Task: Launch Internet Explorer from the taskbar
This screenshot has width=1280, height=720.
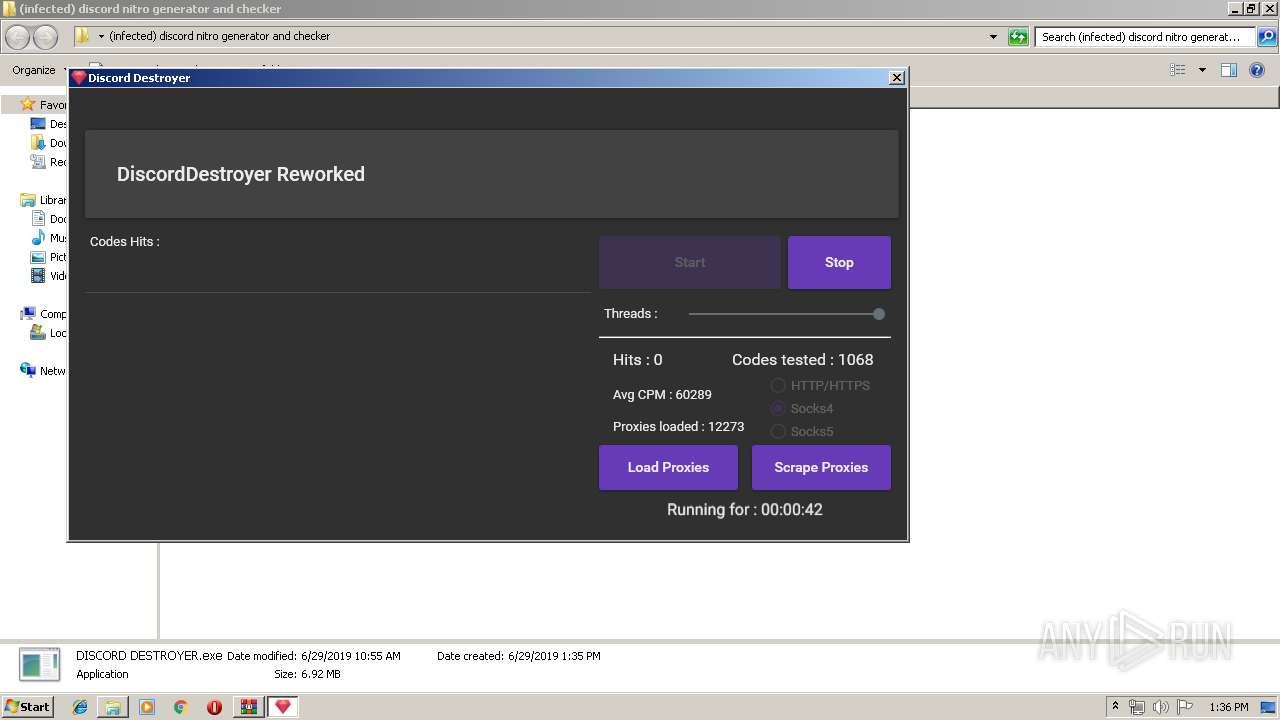Action: [x=80, y=707]
